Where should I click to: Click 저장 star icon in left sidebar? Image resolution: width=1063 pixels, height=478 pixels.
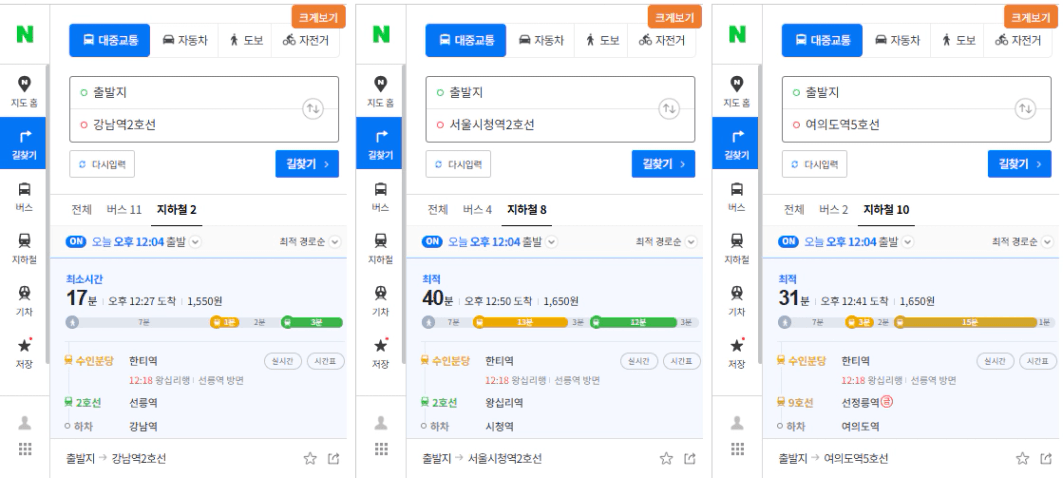coord(24,346)
